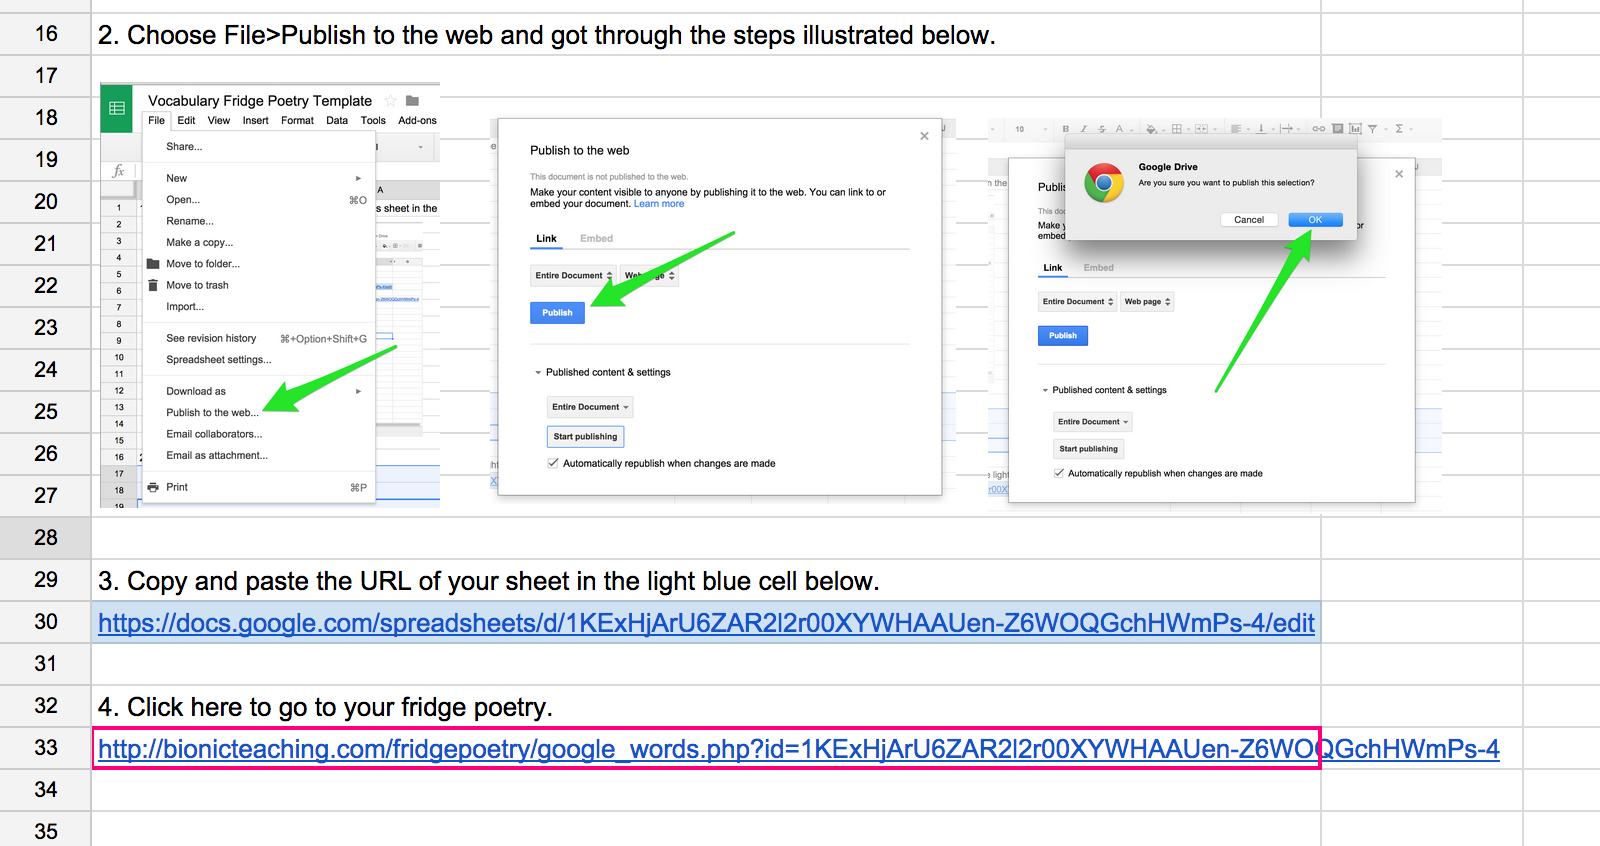The width and height of the screenshot is (1600, 846).
Task: Open the File menu in the tutorial image
Action: pos(157,120)
